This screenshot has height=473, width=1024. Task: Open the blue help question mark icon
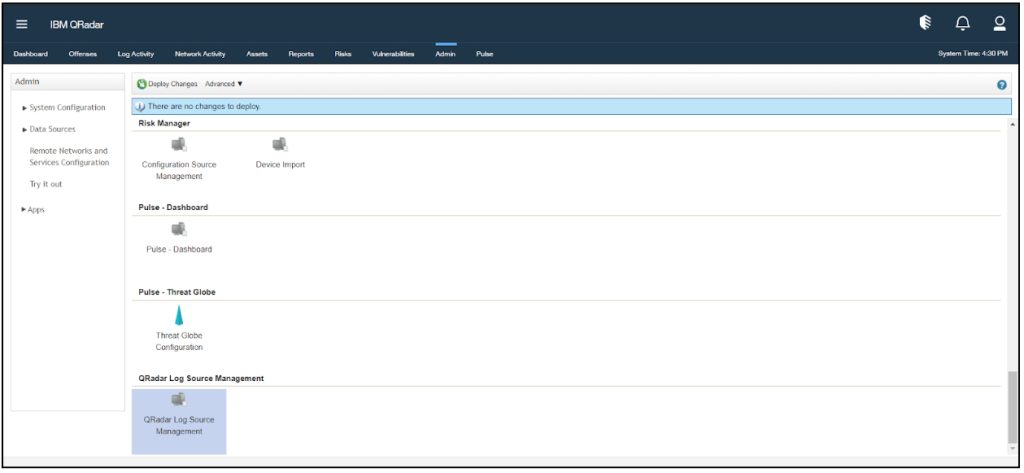1002,85
